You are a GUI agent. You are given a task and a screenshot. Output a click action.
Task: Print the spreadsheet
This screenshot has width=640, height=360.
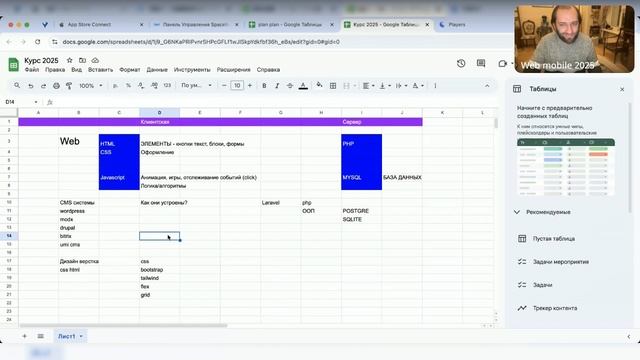coord(56,86)
